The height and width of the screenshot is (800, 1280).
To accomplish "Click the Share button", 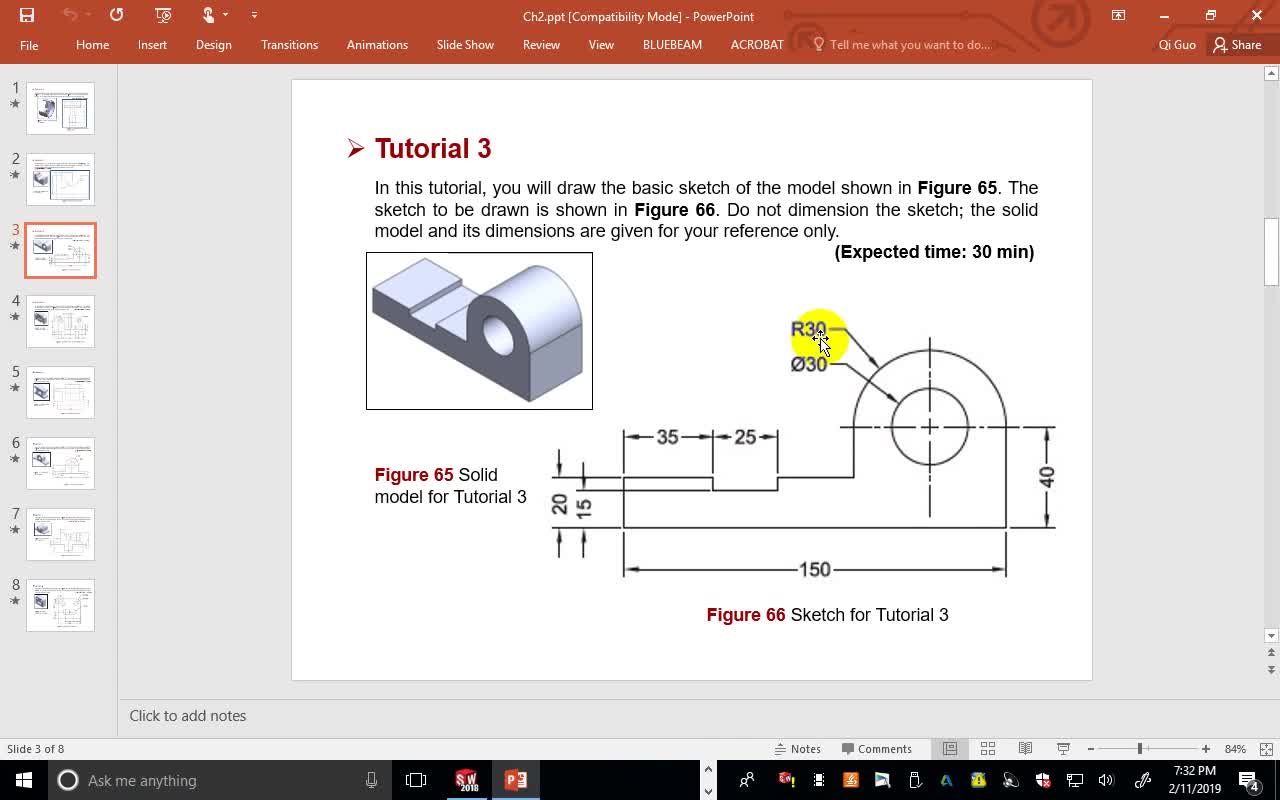I will click(x=1237, y=45).
